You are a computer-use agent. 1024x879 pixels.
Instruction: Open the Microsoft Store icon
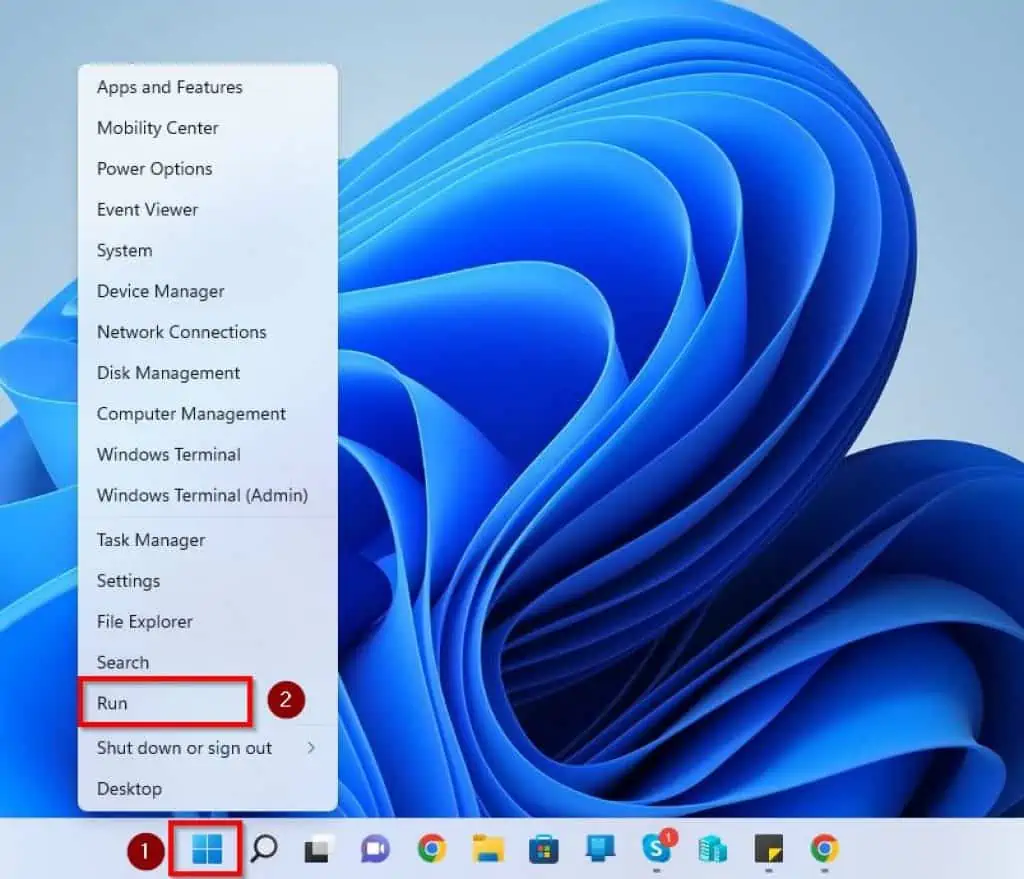pos(543,850)
